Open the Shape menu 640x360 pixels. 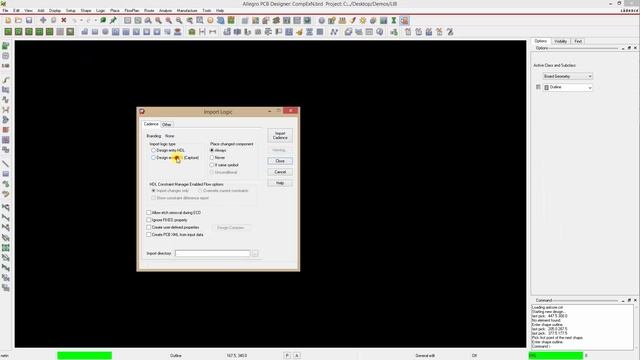tap(86, 10)
